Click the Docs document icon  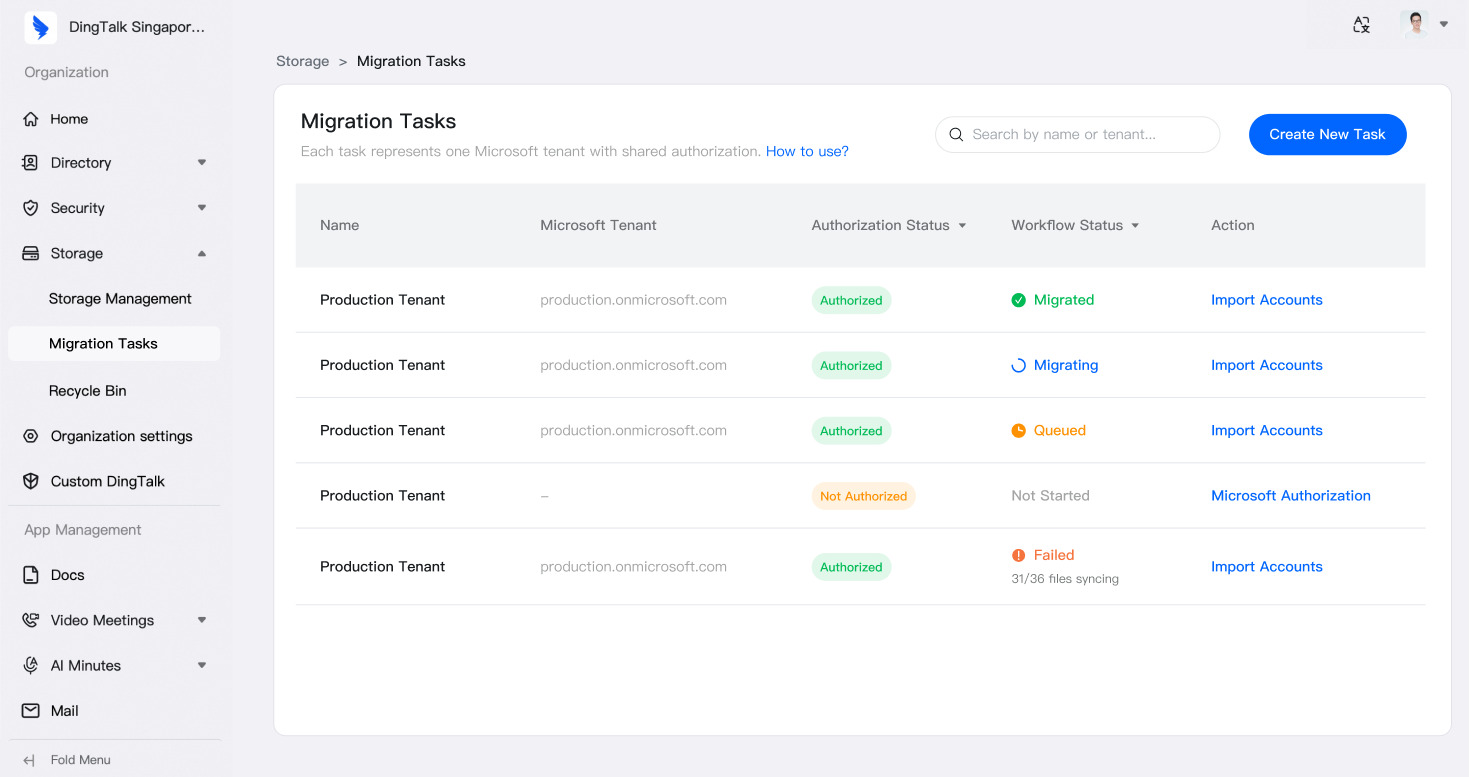[31, 575]
